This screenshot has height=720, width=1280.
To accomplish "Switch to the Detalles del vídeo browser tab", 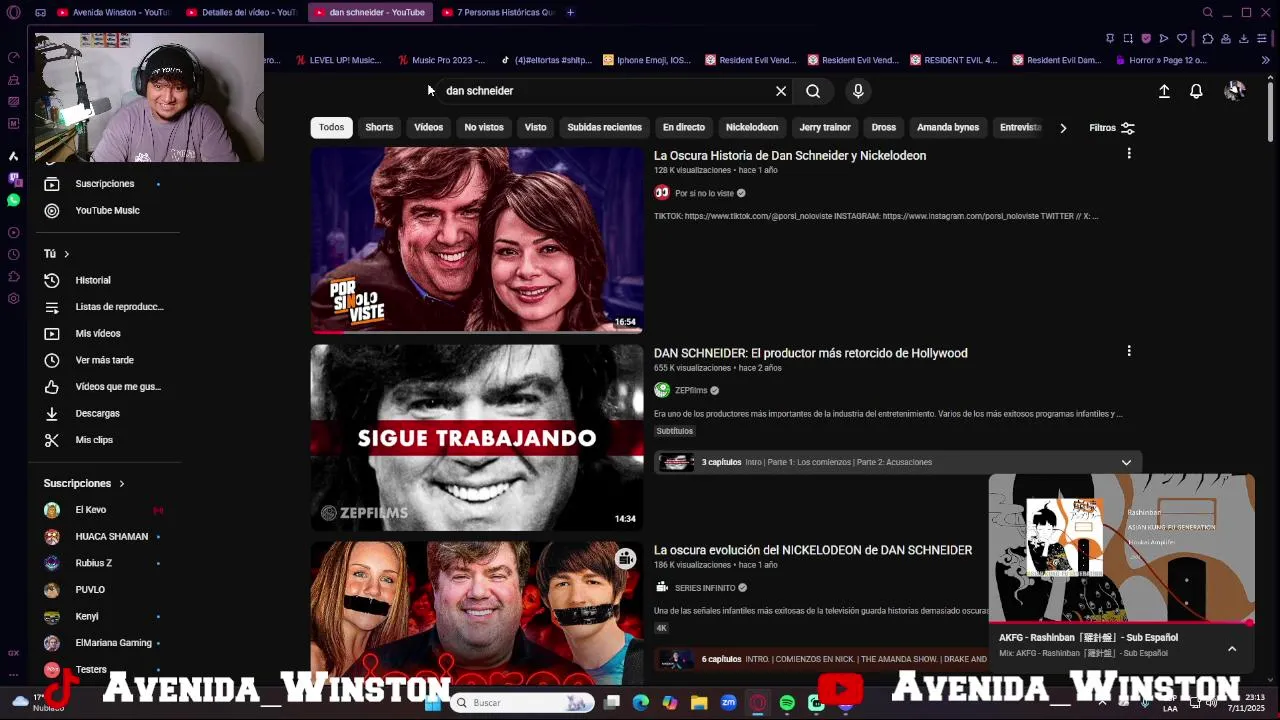I will pos(241,12).
